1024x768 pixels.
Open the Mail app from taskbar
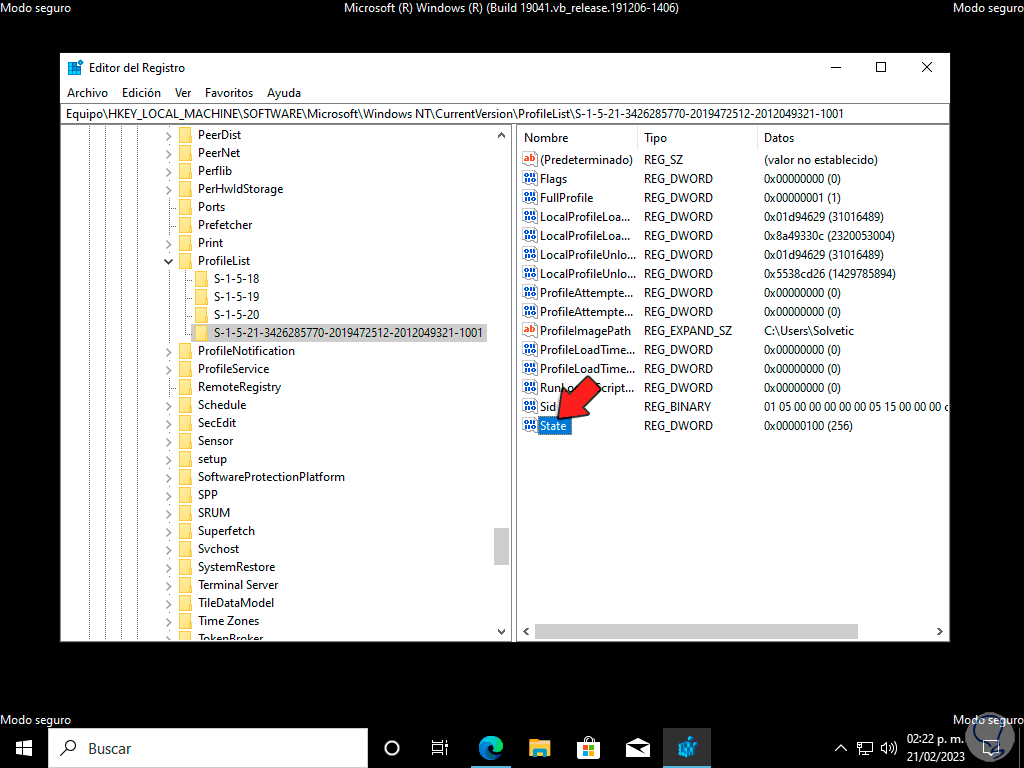pos(637,748)
